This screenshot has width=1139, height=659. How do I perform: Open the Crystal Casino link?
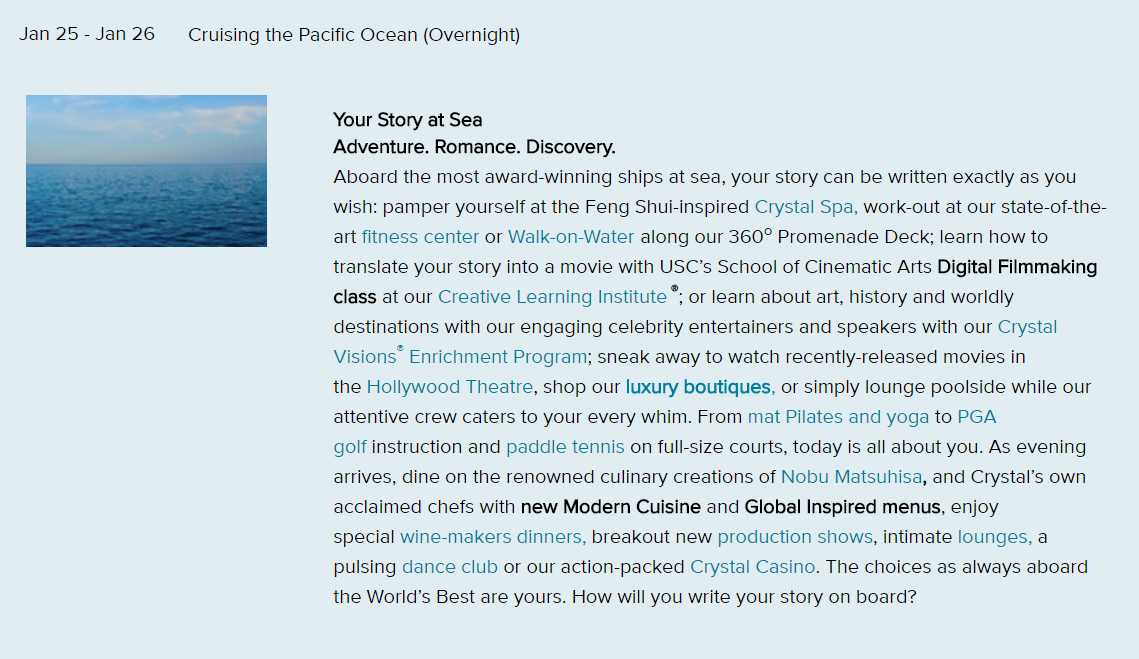[x=753, y=567]
